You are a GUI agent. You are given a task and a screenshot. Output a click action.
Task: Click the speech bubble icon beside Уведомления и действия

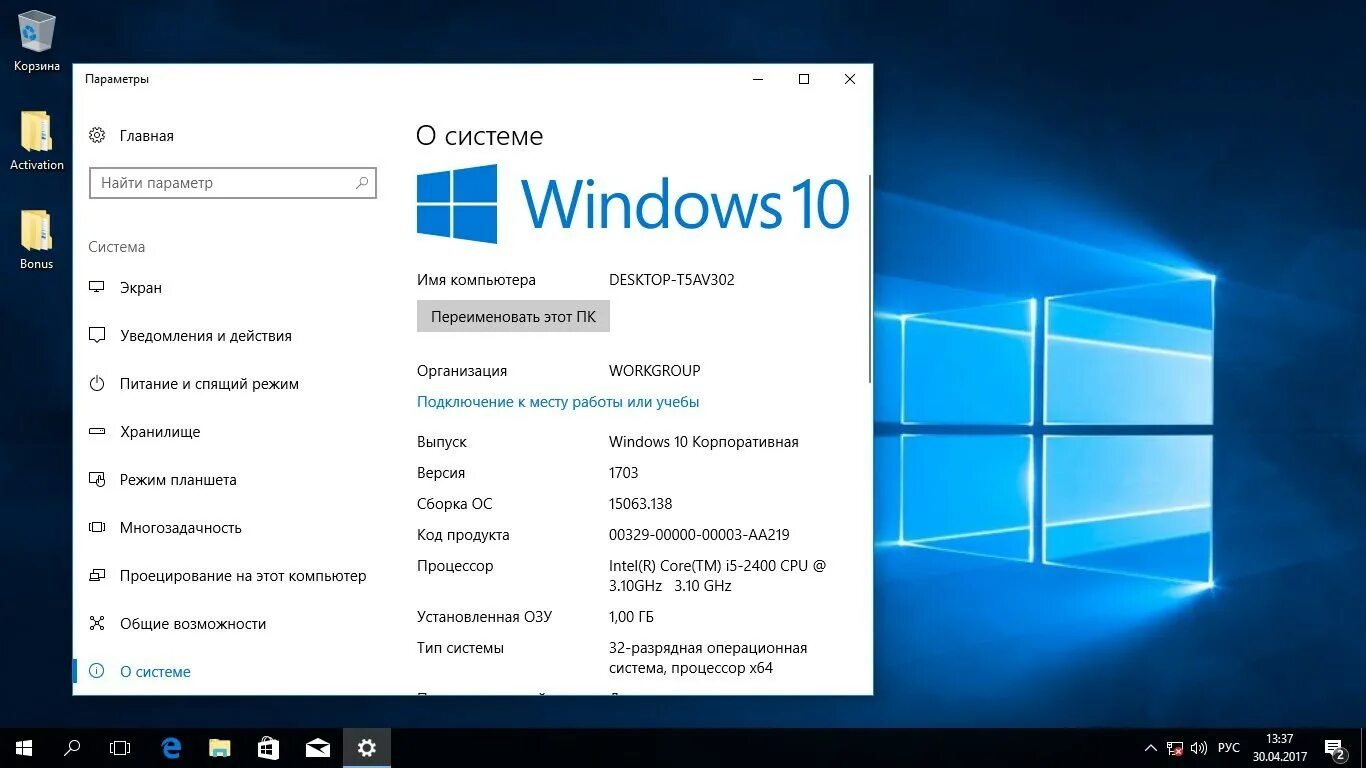click(x=97, y=335)
